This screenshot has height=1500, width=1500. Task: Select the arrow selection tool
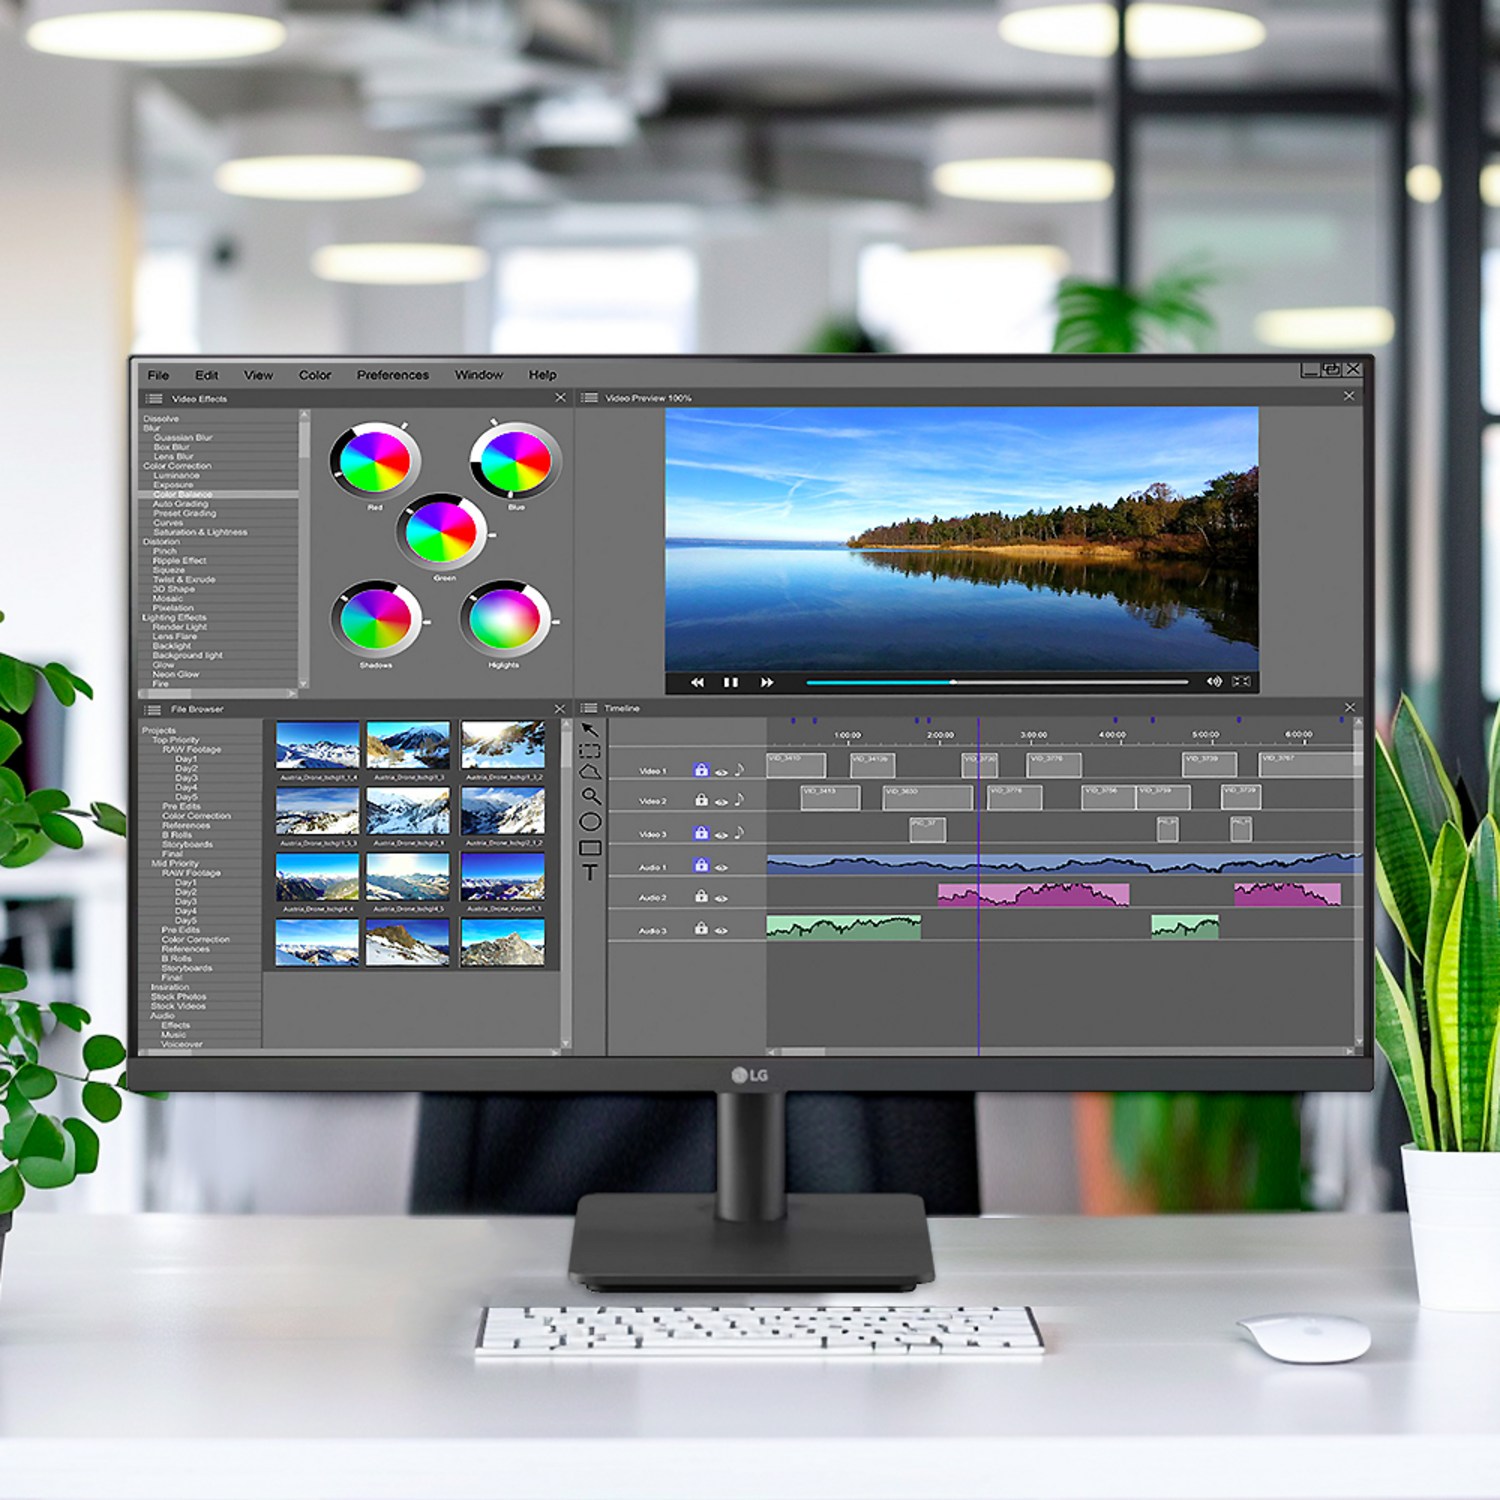click(590, 729)
